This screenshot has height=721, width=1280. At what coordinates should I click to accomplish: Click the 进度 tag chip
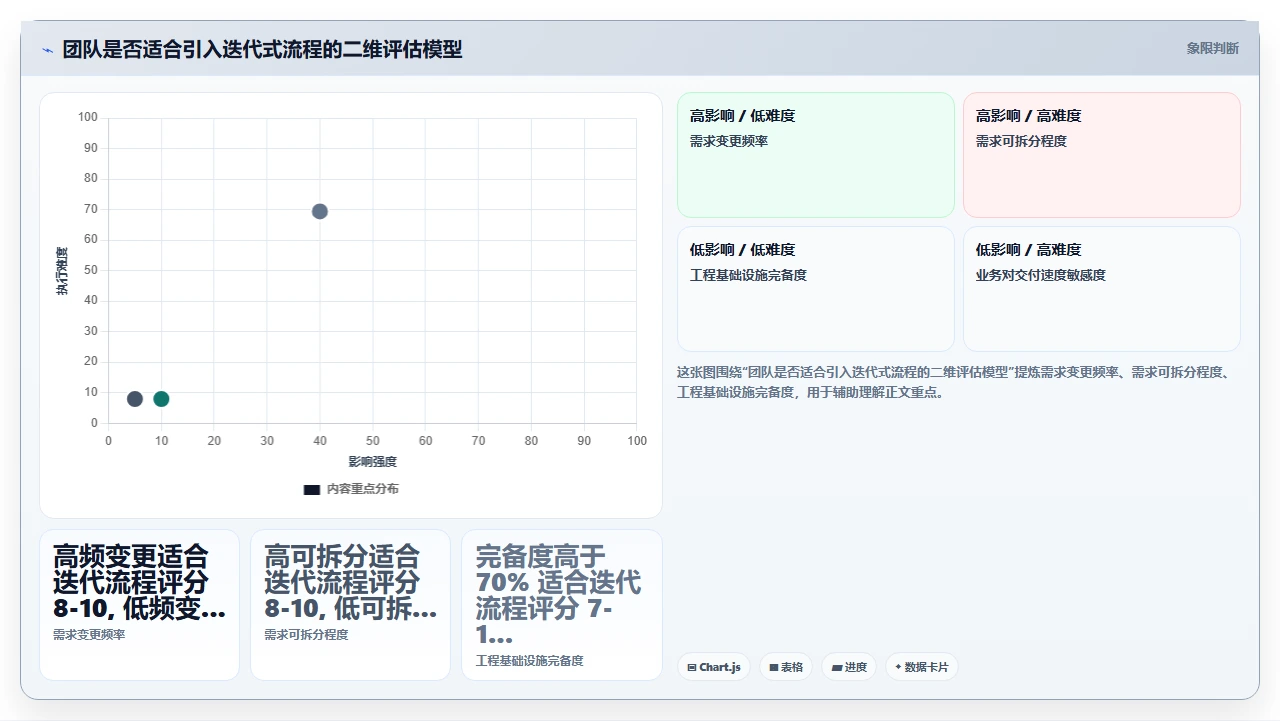[849, 667]
